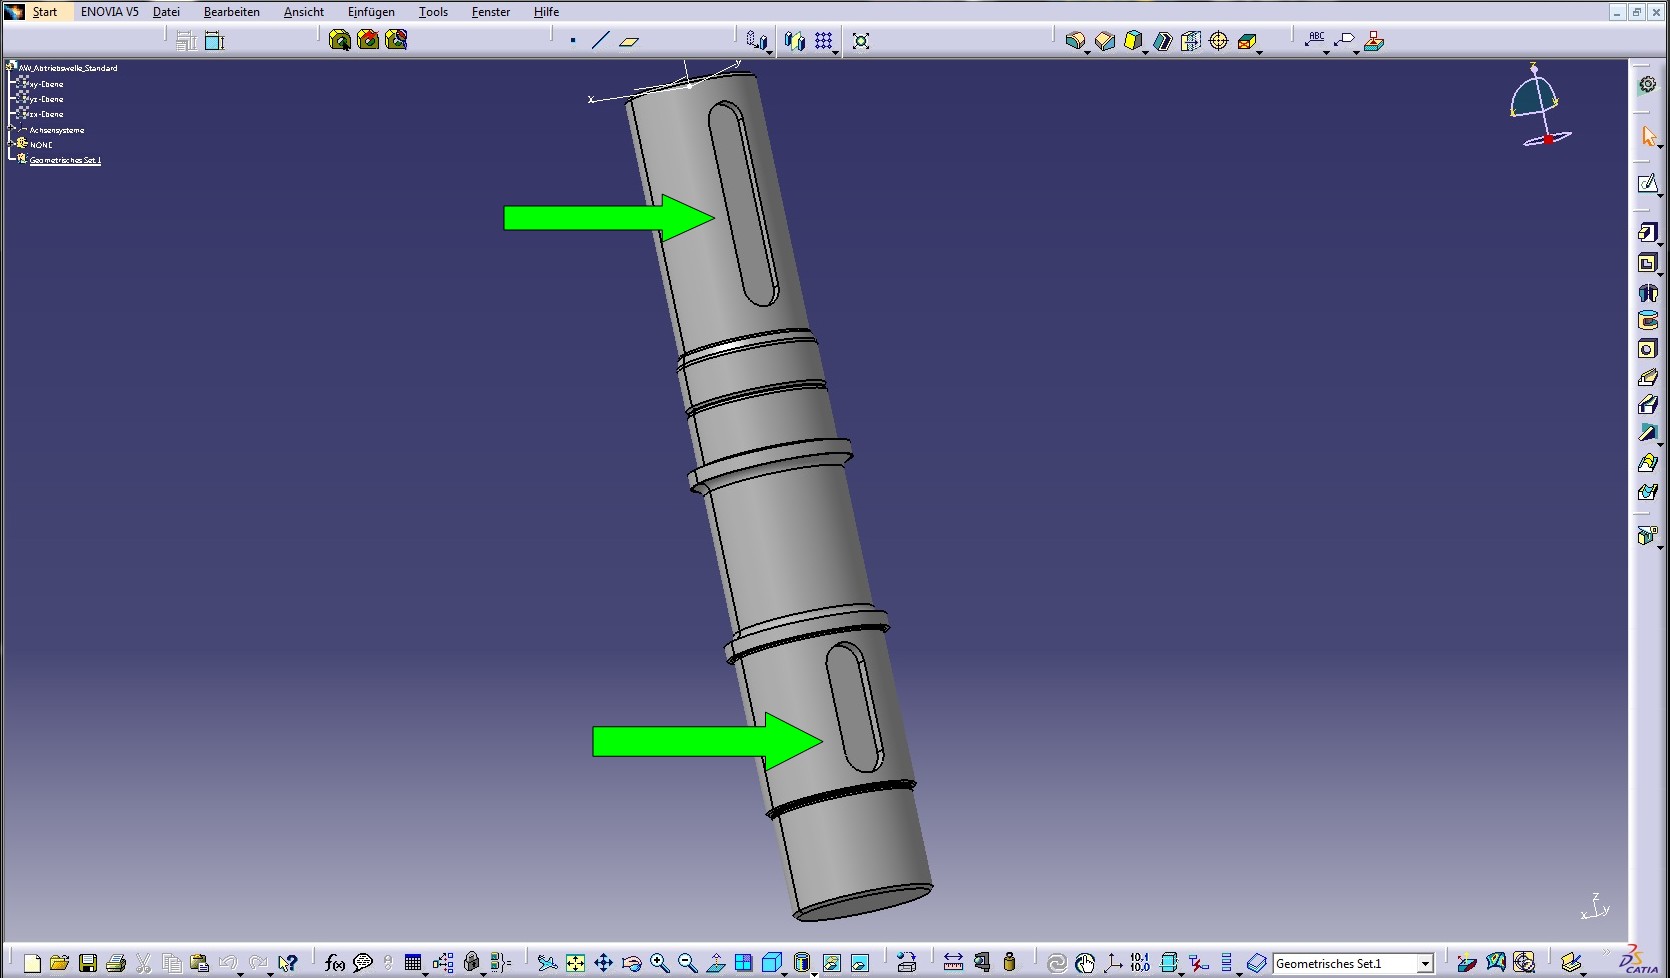Open the Bearbeiten menu

point(232,12)
